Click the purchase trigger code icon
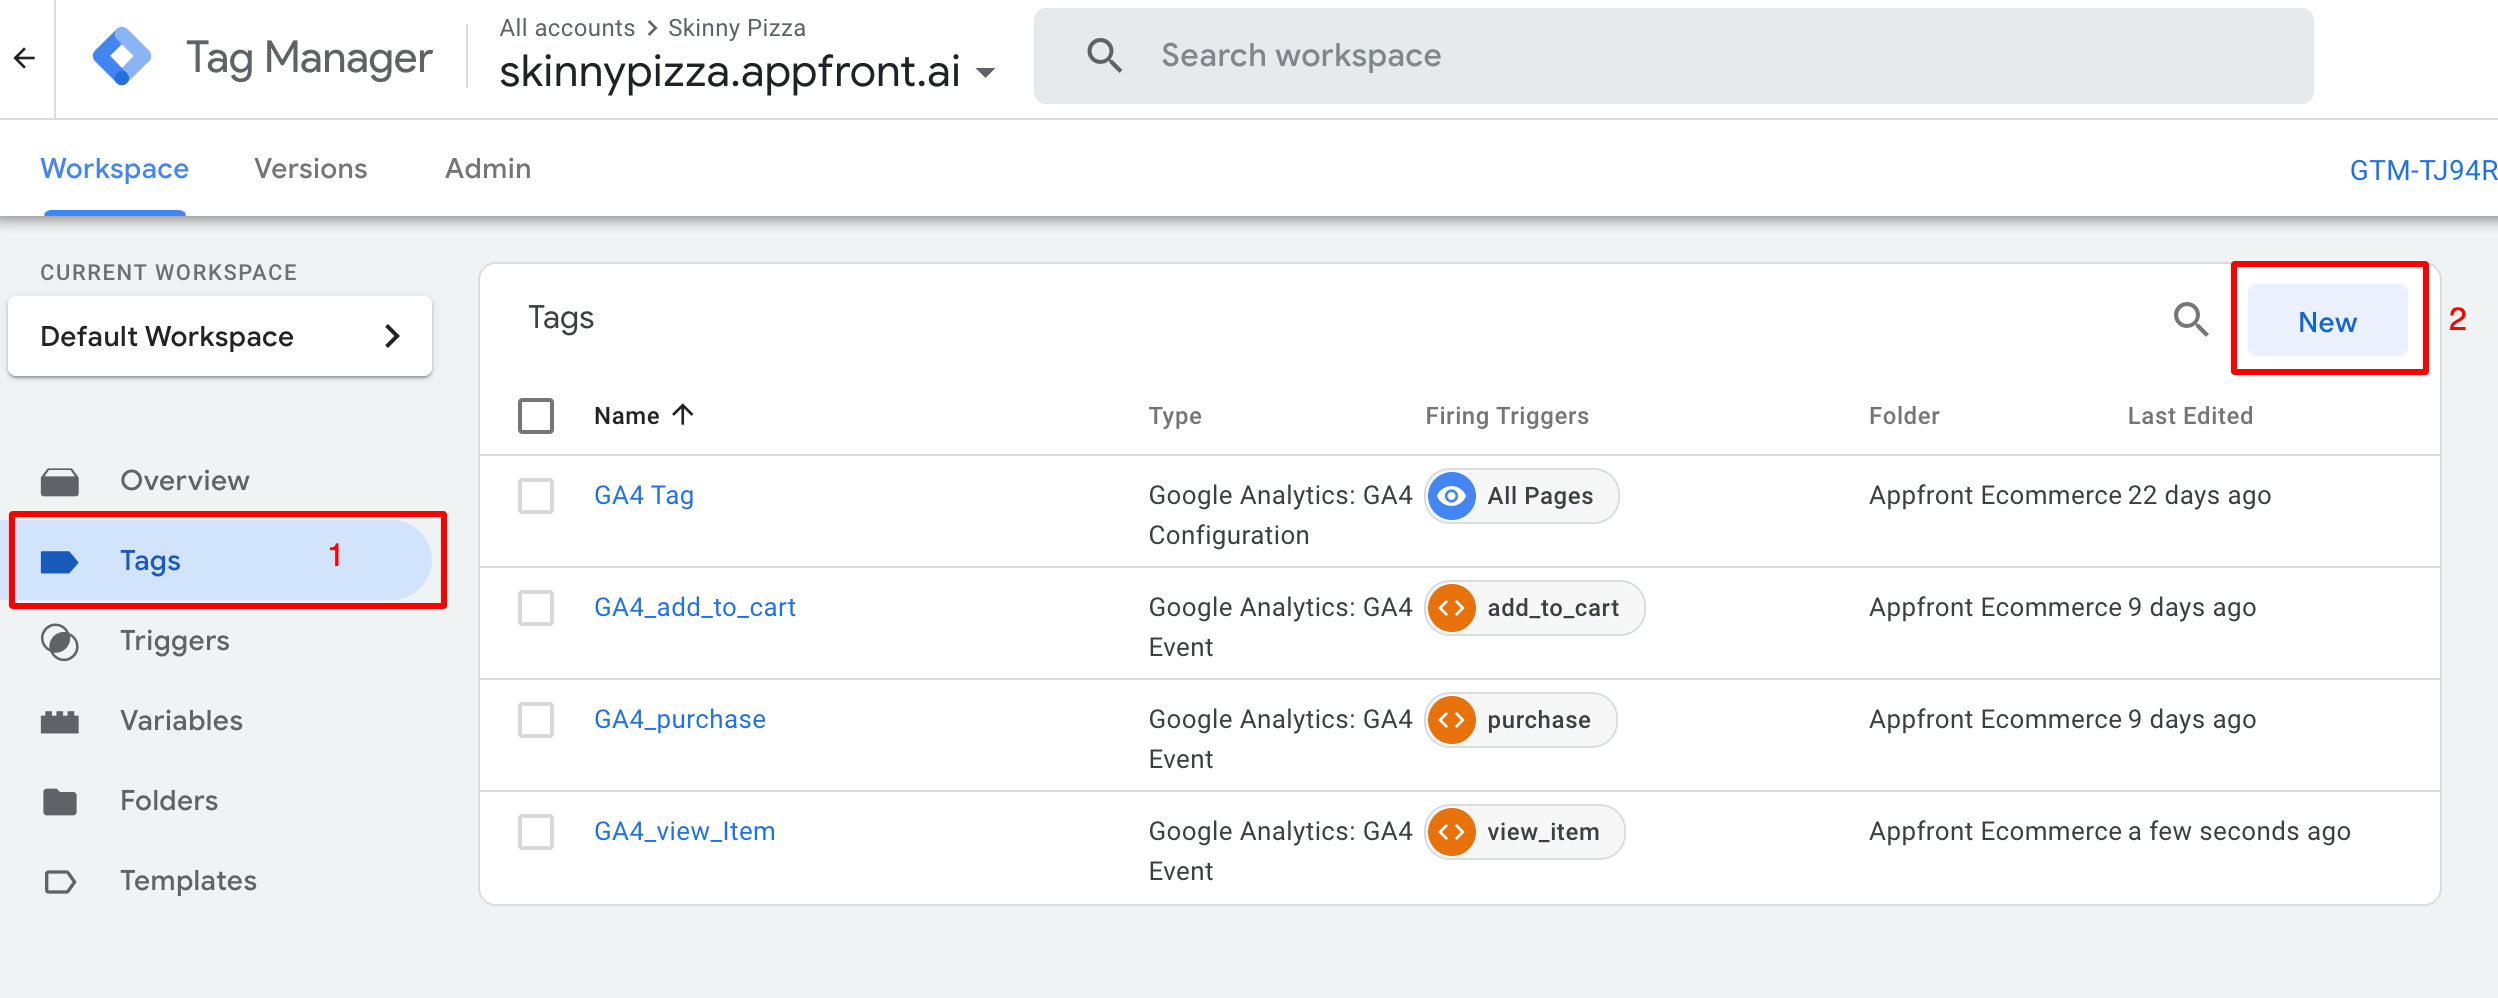This screenshot has height=998, width=2498. coord(1451,720)
